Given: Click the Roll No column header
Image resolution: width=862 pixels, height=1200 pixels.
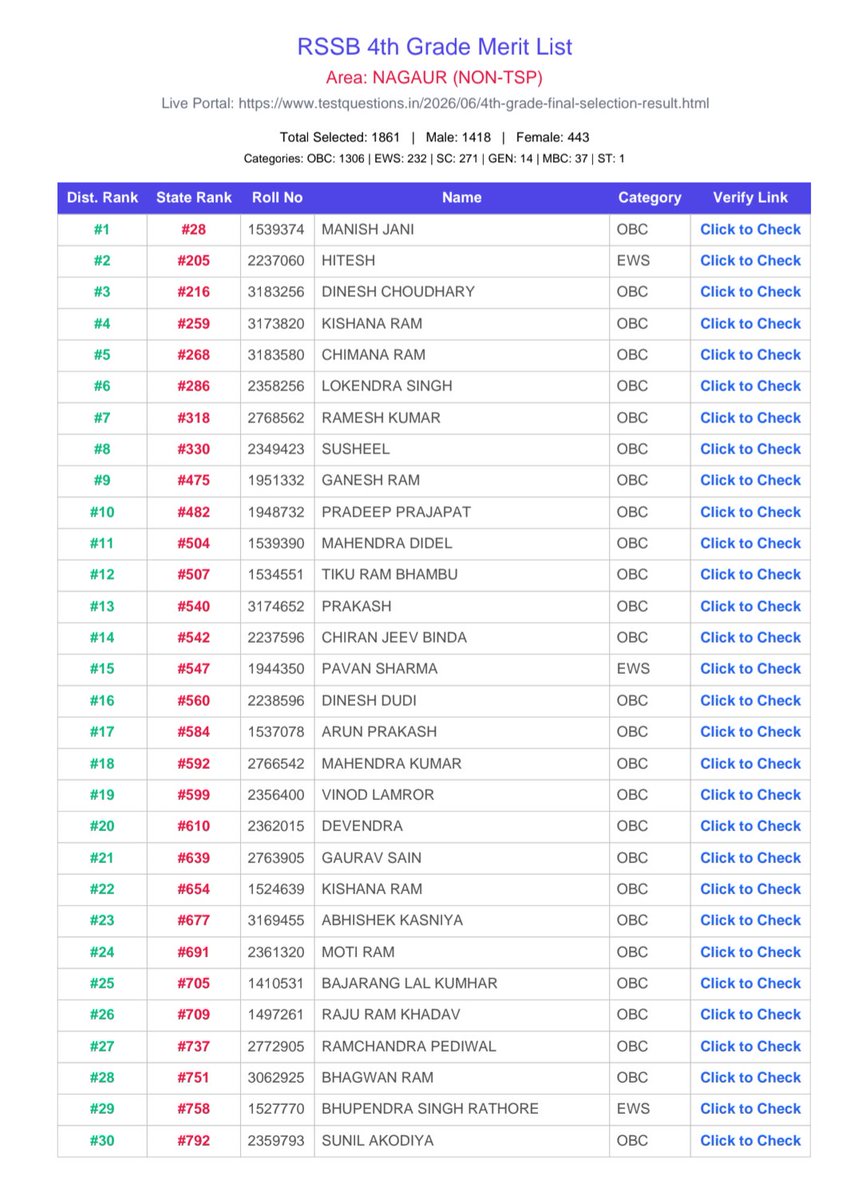Looking at the screenshot, I should (x=277, y=198).
